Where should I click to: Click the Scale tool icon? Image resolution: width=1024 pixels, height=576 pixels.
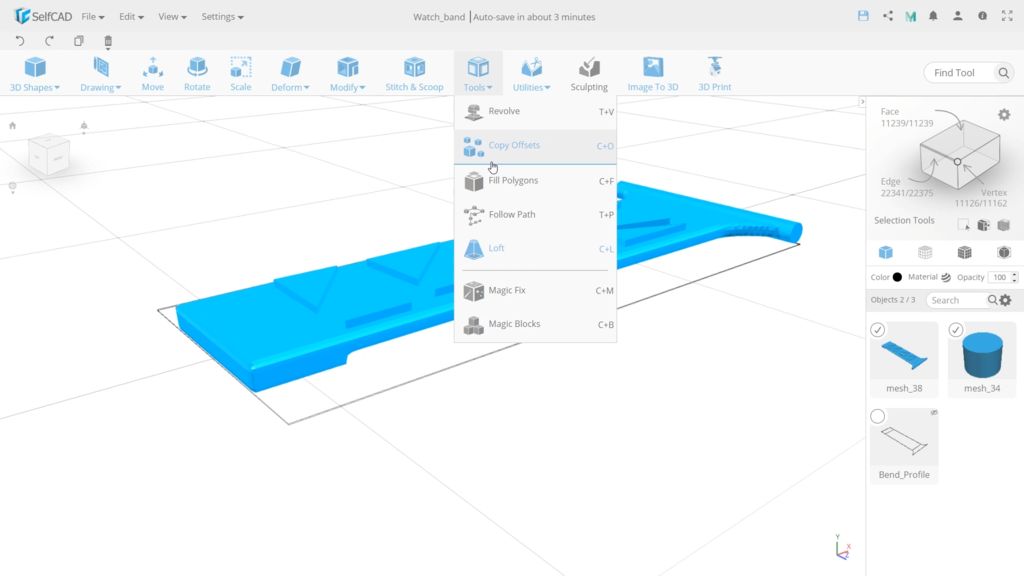pyautogui.click(x=241, y=73)
